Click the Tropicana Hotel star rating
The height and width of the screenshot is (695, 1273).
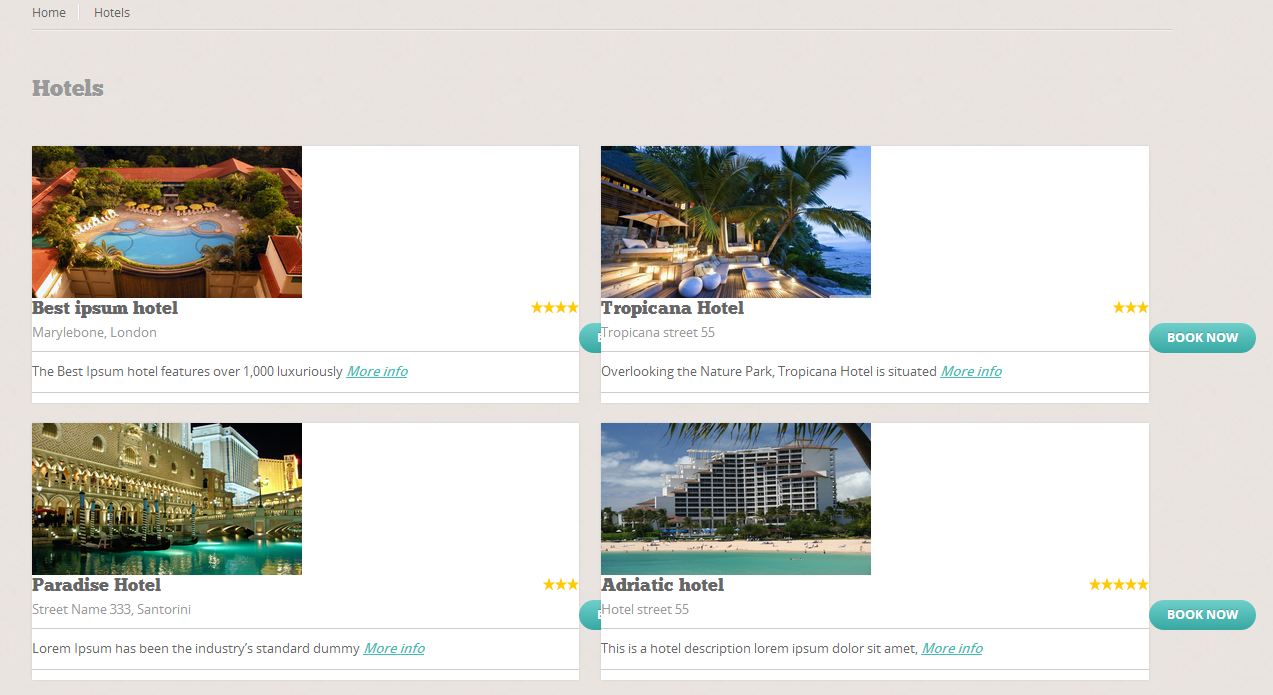1131,308
